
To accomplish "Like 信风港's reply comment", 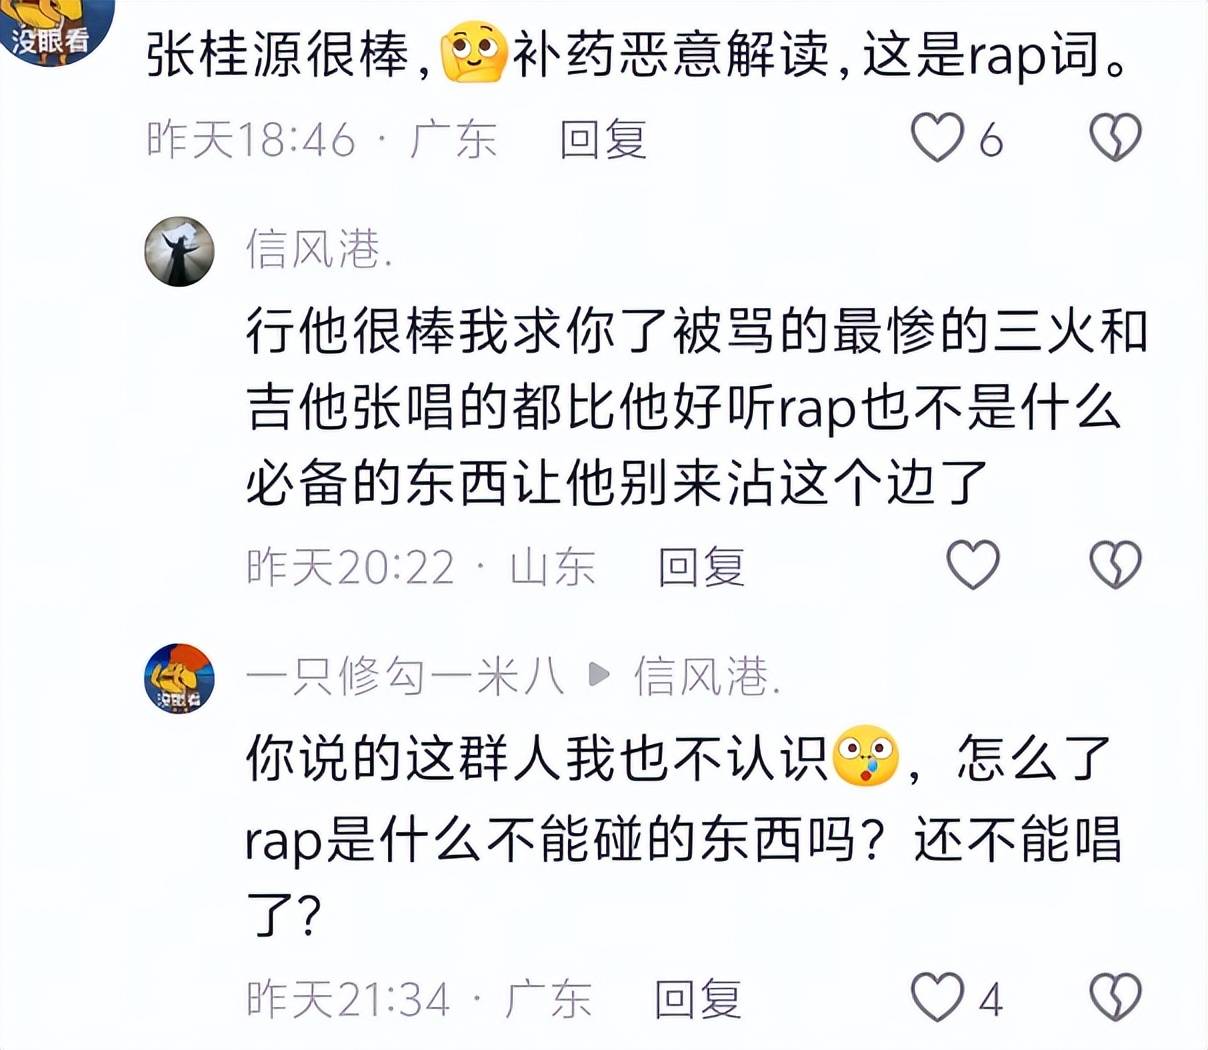I will coord(972,565).
